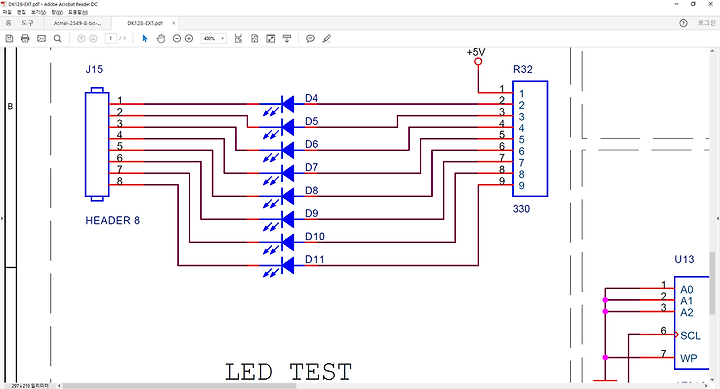Click the Fit width scrolling icon
This screenshot has width=720, height=389.
pyautogui.click(x=238, y=39)
